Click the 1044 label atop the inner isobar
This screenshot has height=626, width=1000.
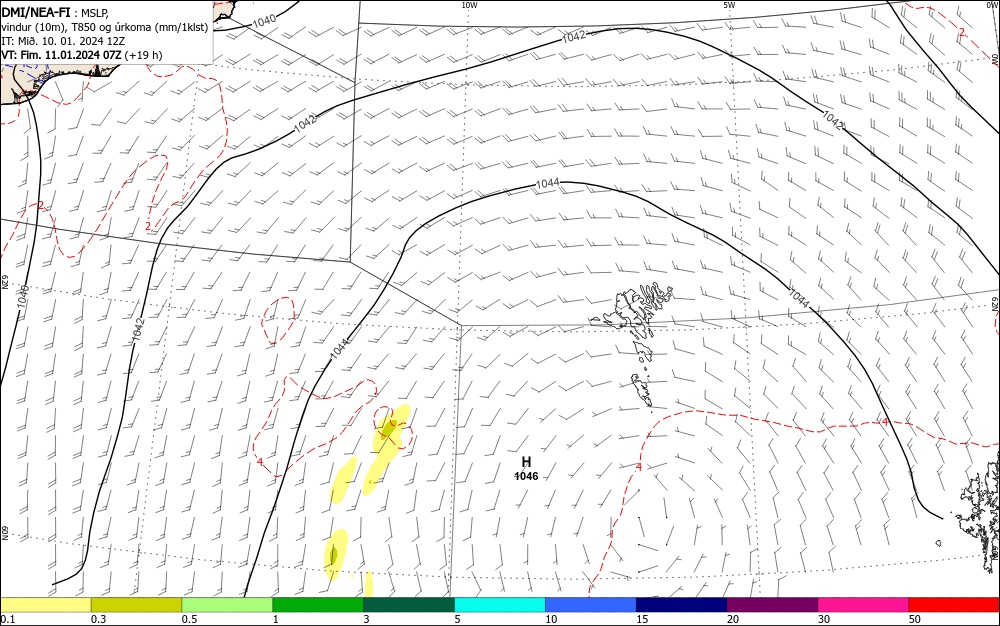[x=547, y=184]
